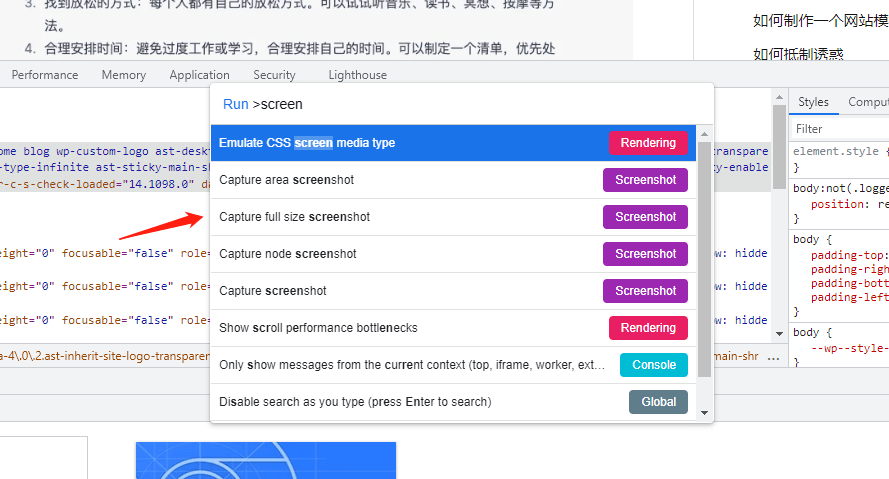Click the 如何制作一个网站模 link
The height and width of the screenshot is (479, 889).
click(820, 21)
